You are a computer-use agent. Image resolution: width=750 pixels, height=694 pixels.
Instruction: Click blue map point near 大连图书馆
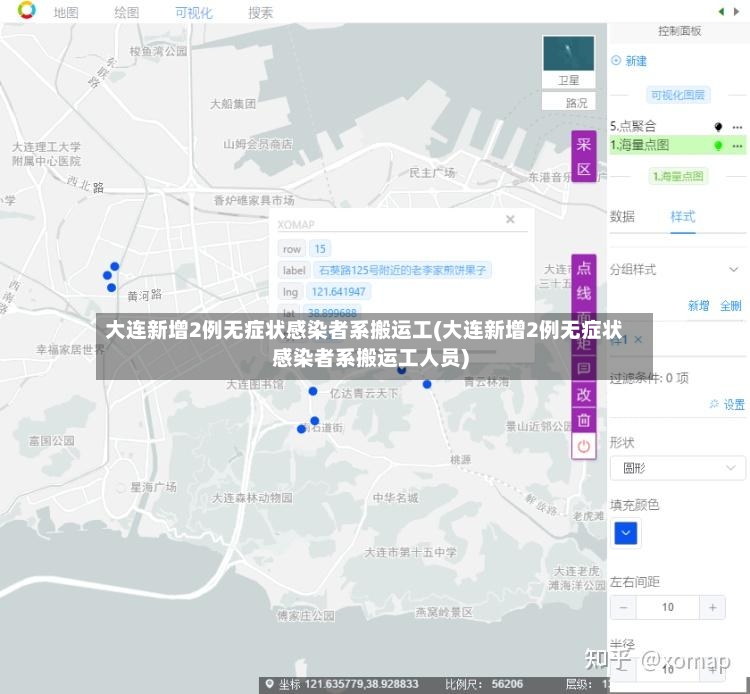coord(313,391)
